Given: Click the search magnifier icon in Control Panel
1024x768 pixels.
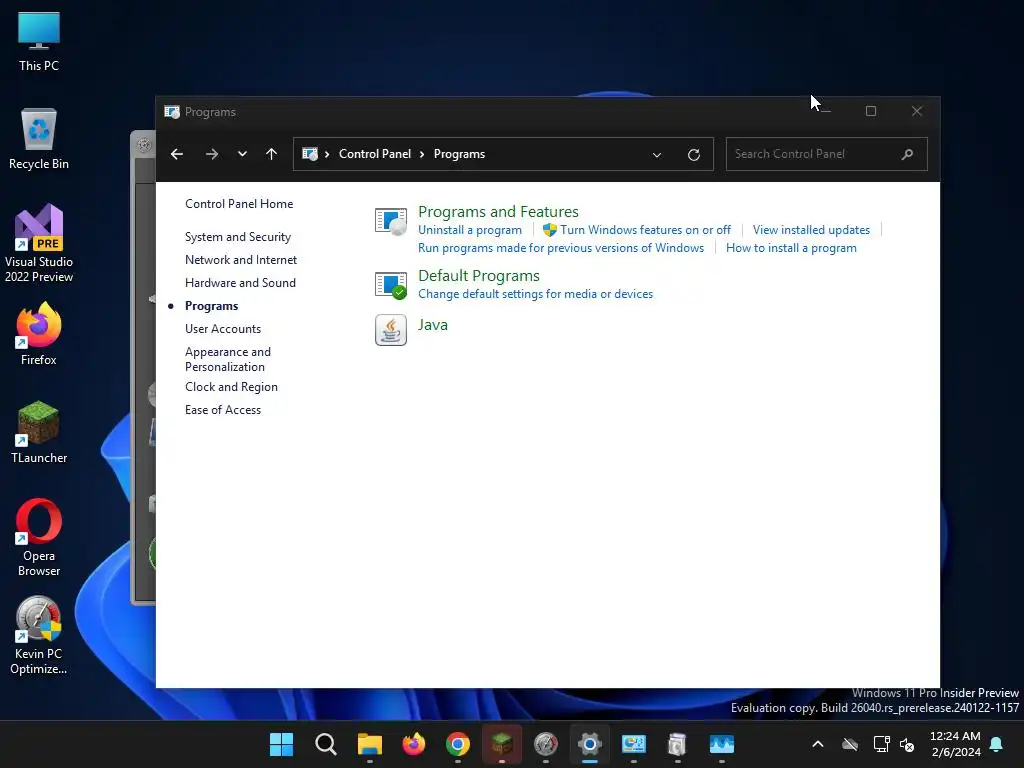Looking at the screenshot, I should tap(907, 155).
